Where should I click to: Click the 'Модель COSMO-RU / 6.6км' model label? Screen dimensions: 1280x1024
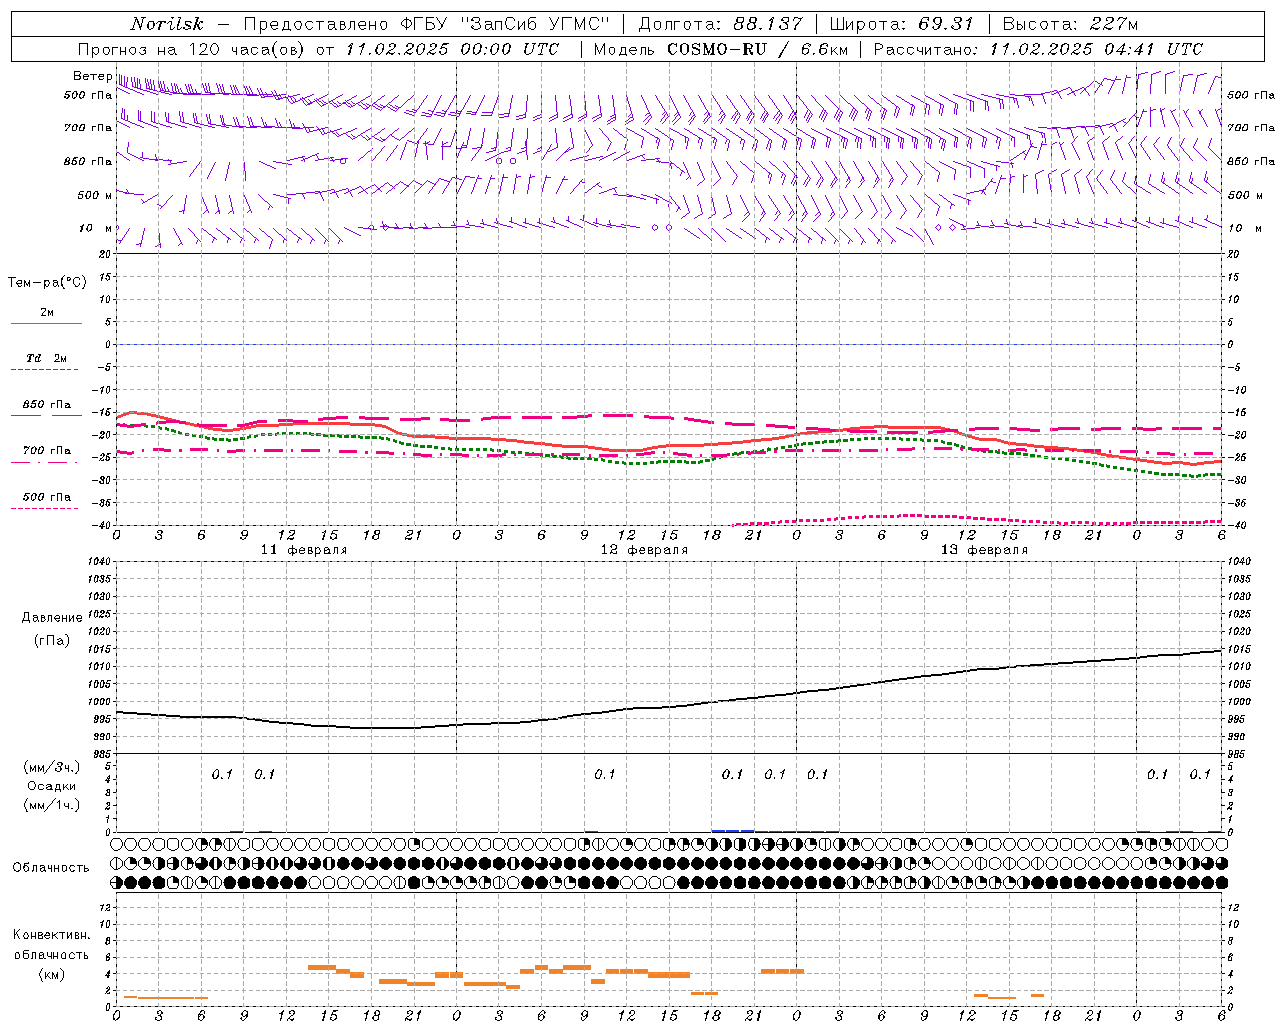721,49
